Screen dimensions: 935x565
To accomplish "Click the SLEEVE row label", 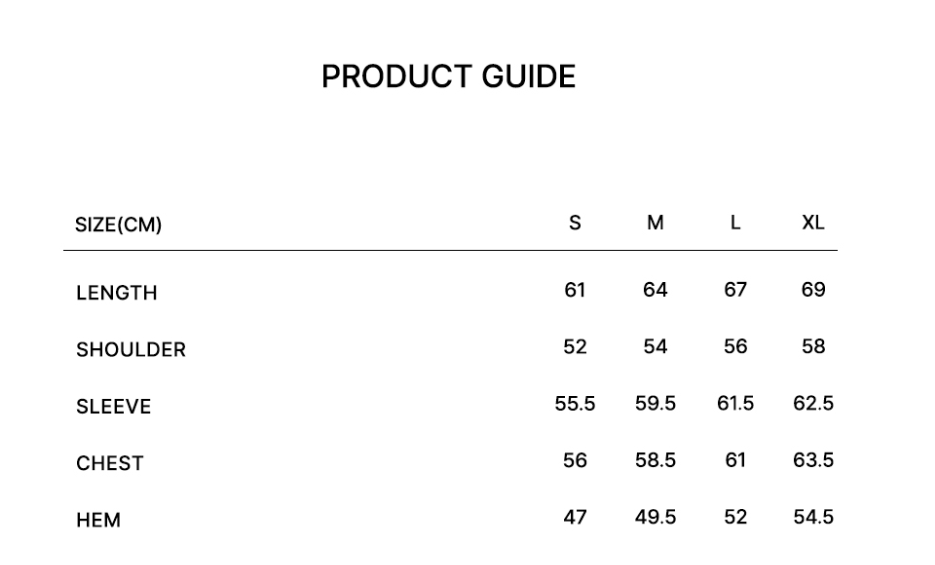I will click(113, 407).
